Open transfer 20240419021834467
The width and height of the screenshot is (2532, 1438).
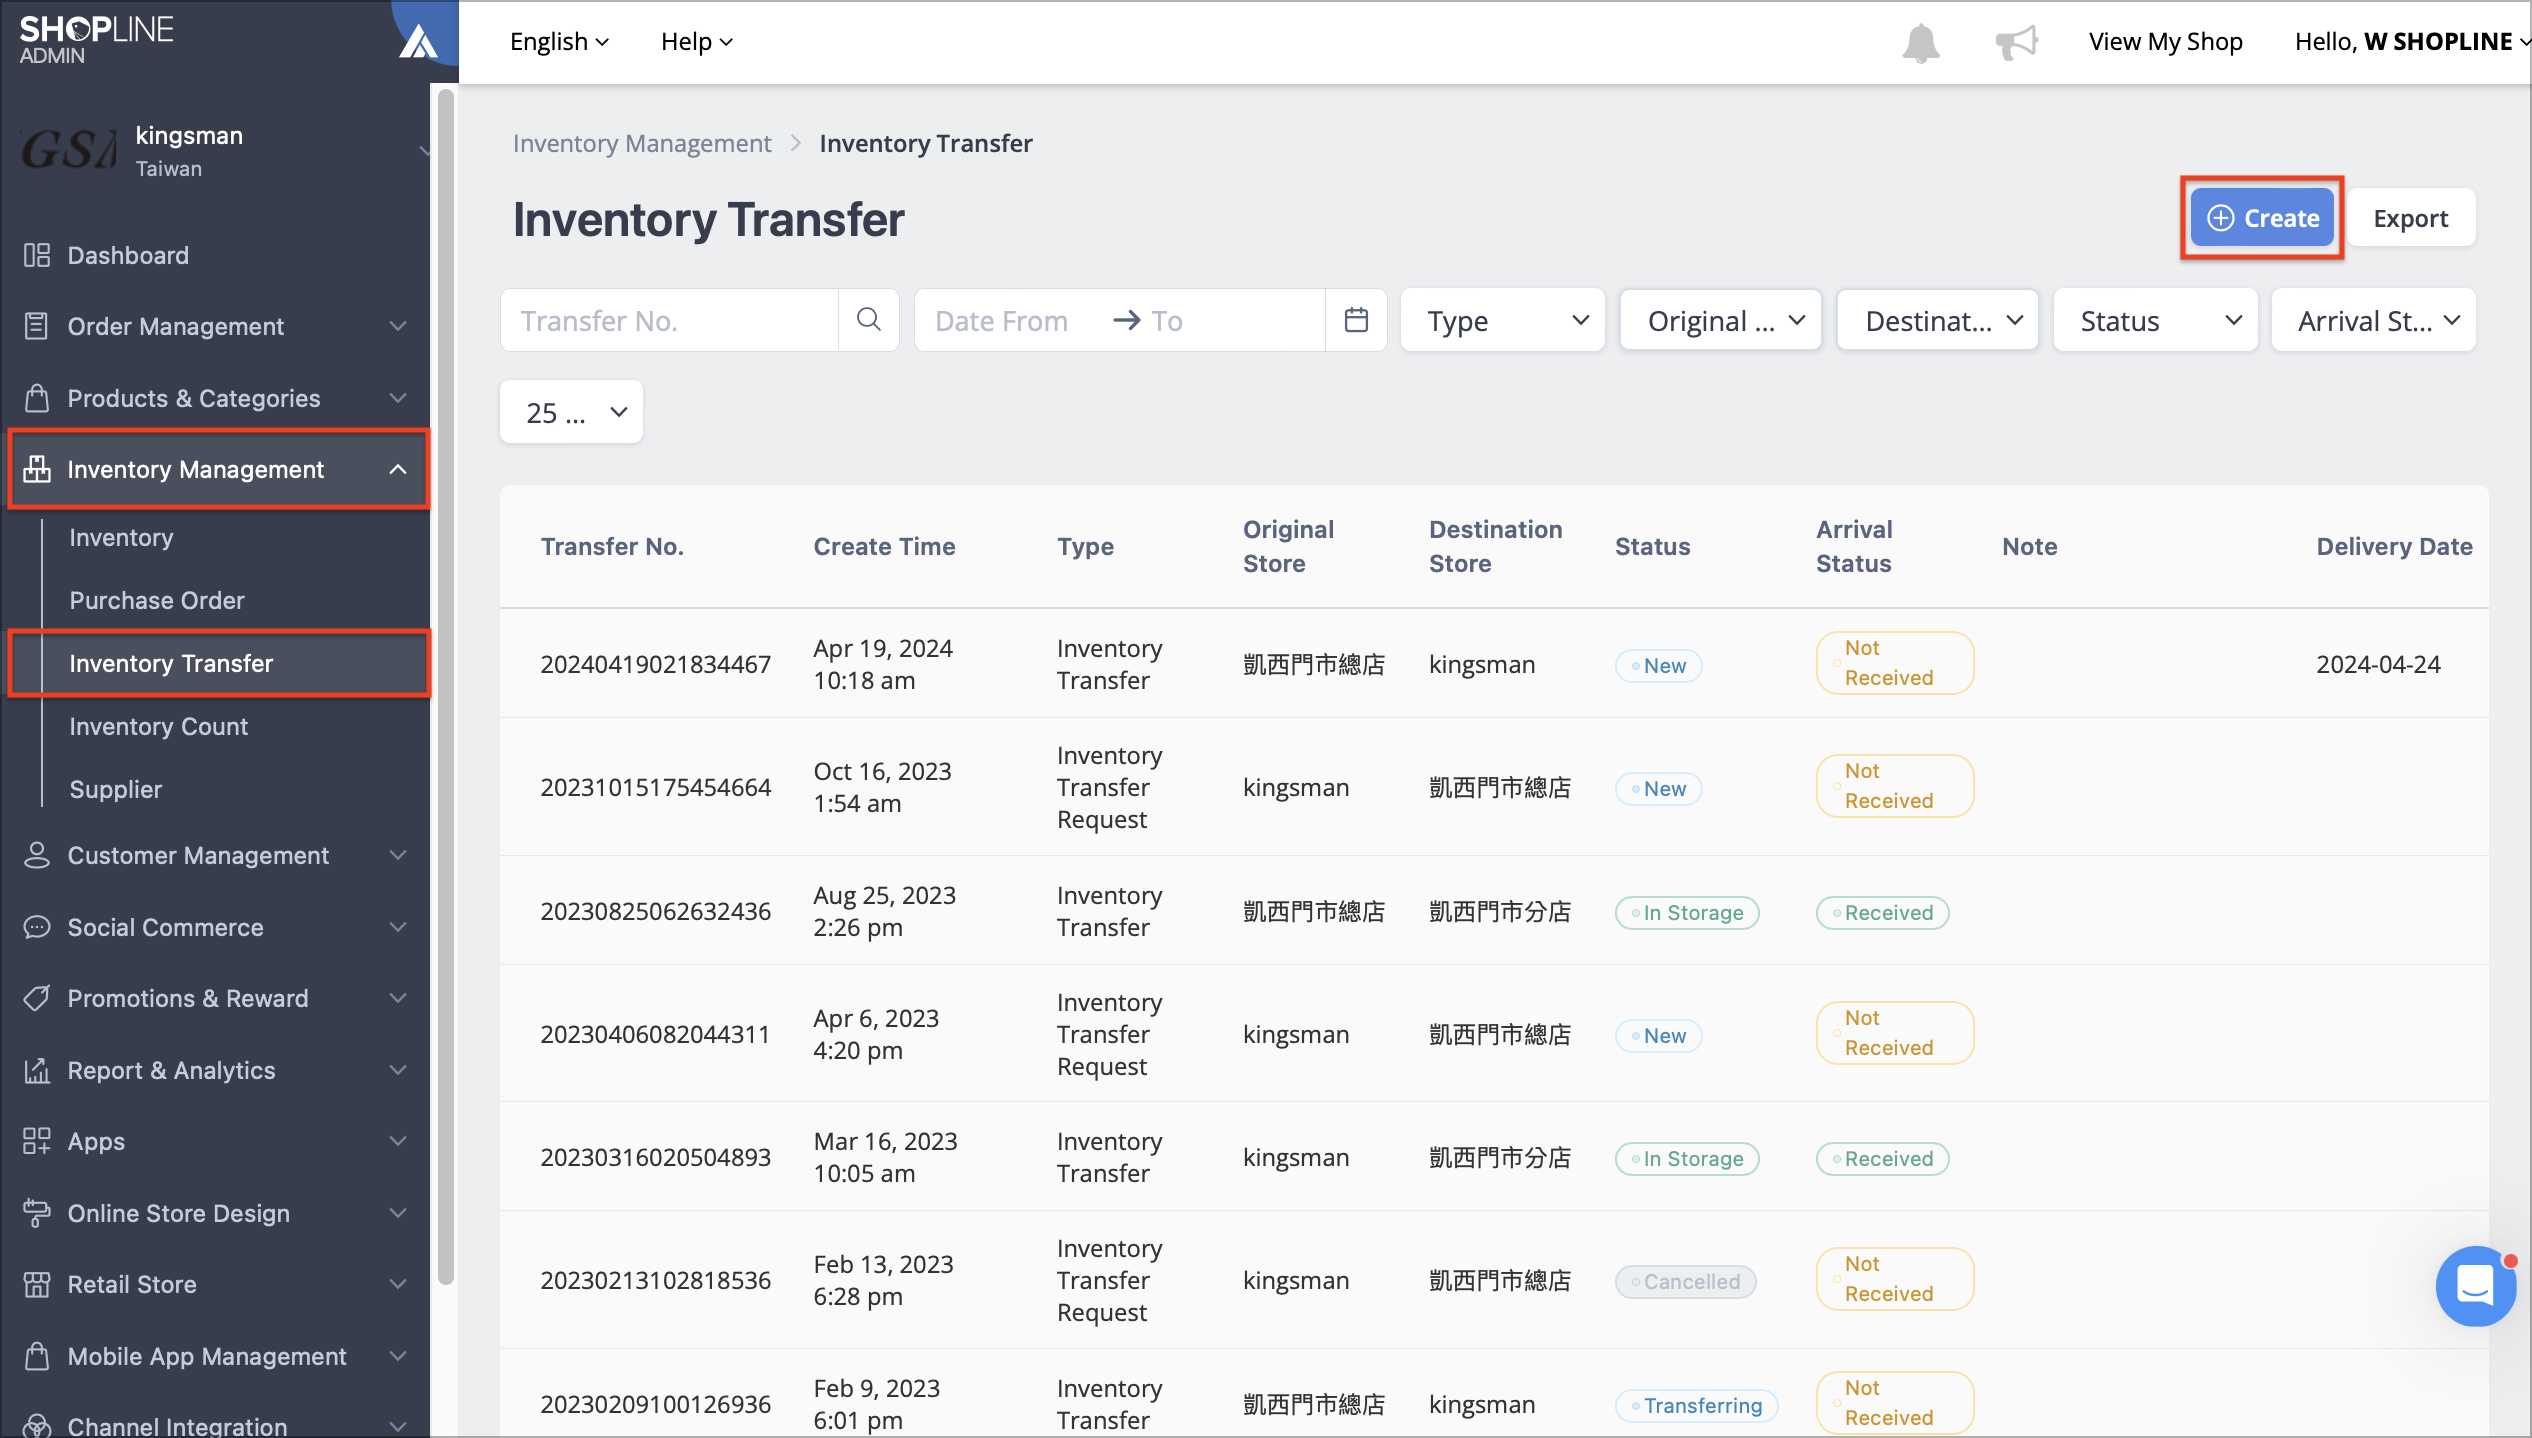pyautogui.click(x=655, y=664)
